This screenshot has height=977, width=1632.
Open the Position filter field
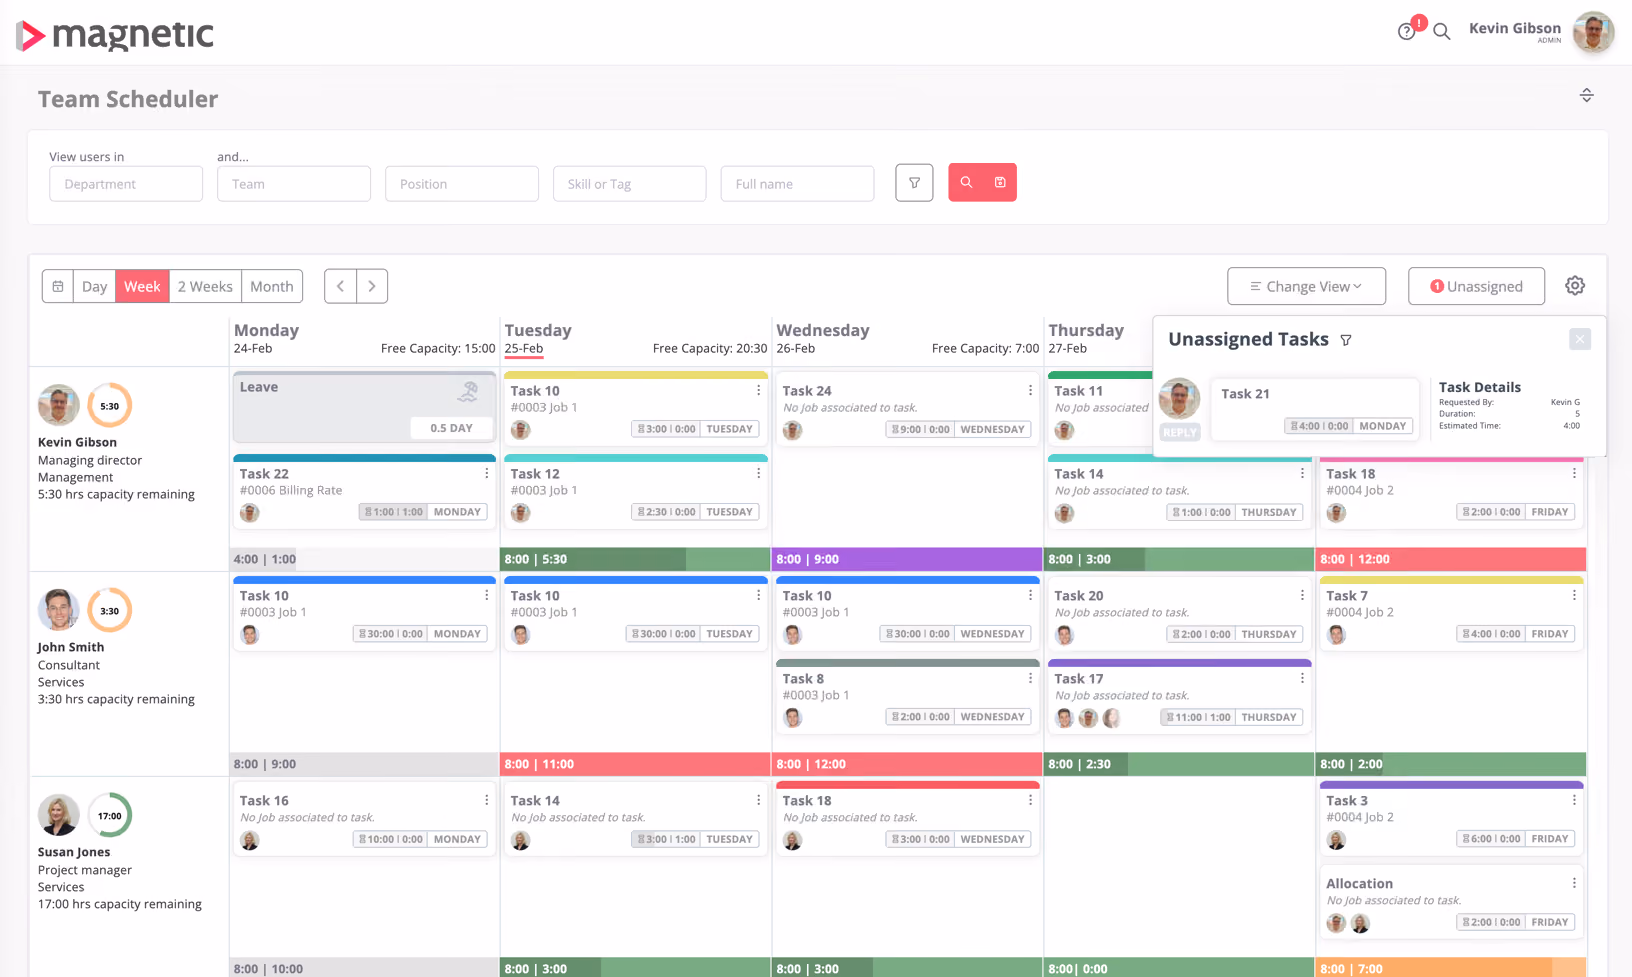click(x=462, y=184)
